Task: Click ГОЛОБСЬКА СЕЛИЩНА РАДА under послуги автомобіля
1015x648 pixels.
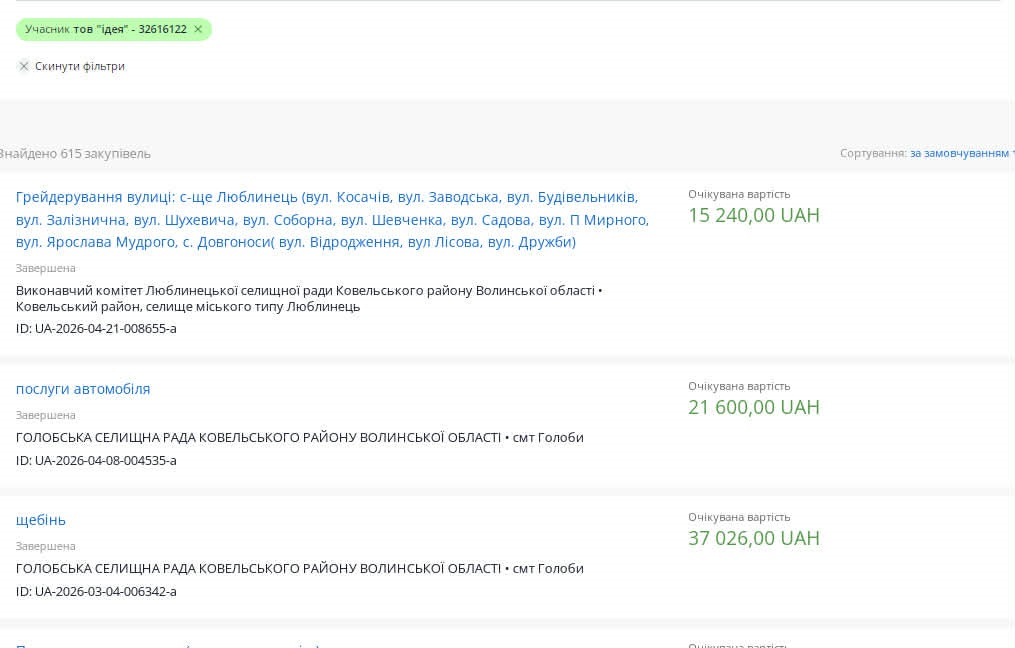Action: click(258, 437)
